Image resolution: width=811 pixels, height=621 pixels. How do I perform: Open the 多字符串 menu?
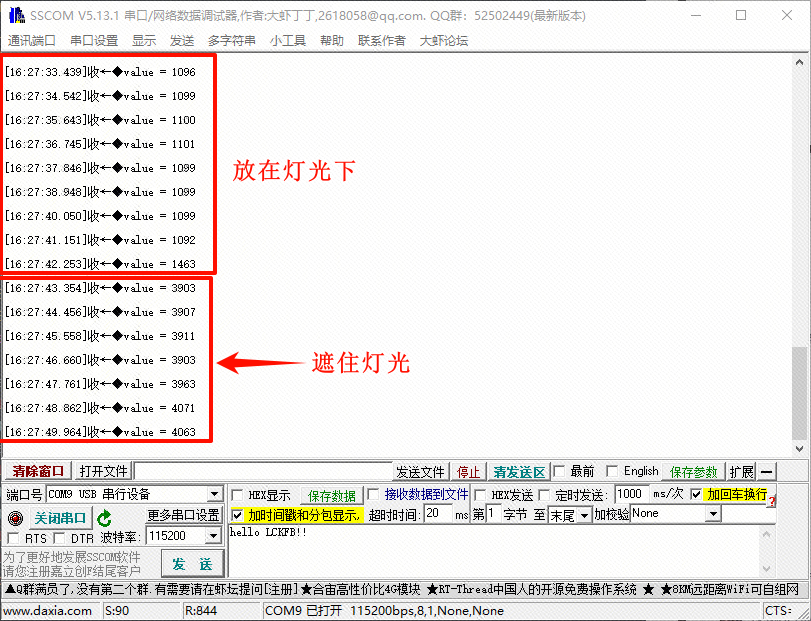pyautogui.click(x=231, y=40)
